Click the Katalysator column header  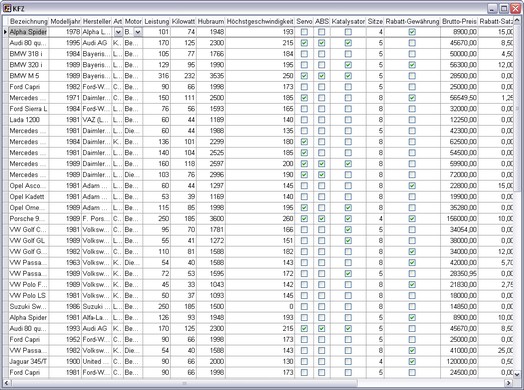[348, 21]
